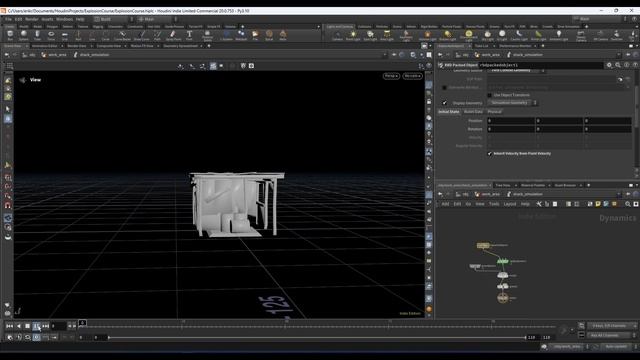Switch to the Physical tab
The width and height of the screenshot is (640, 360).
coord(494,111)
